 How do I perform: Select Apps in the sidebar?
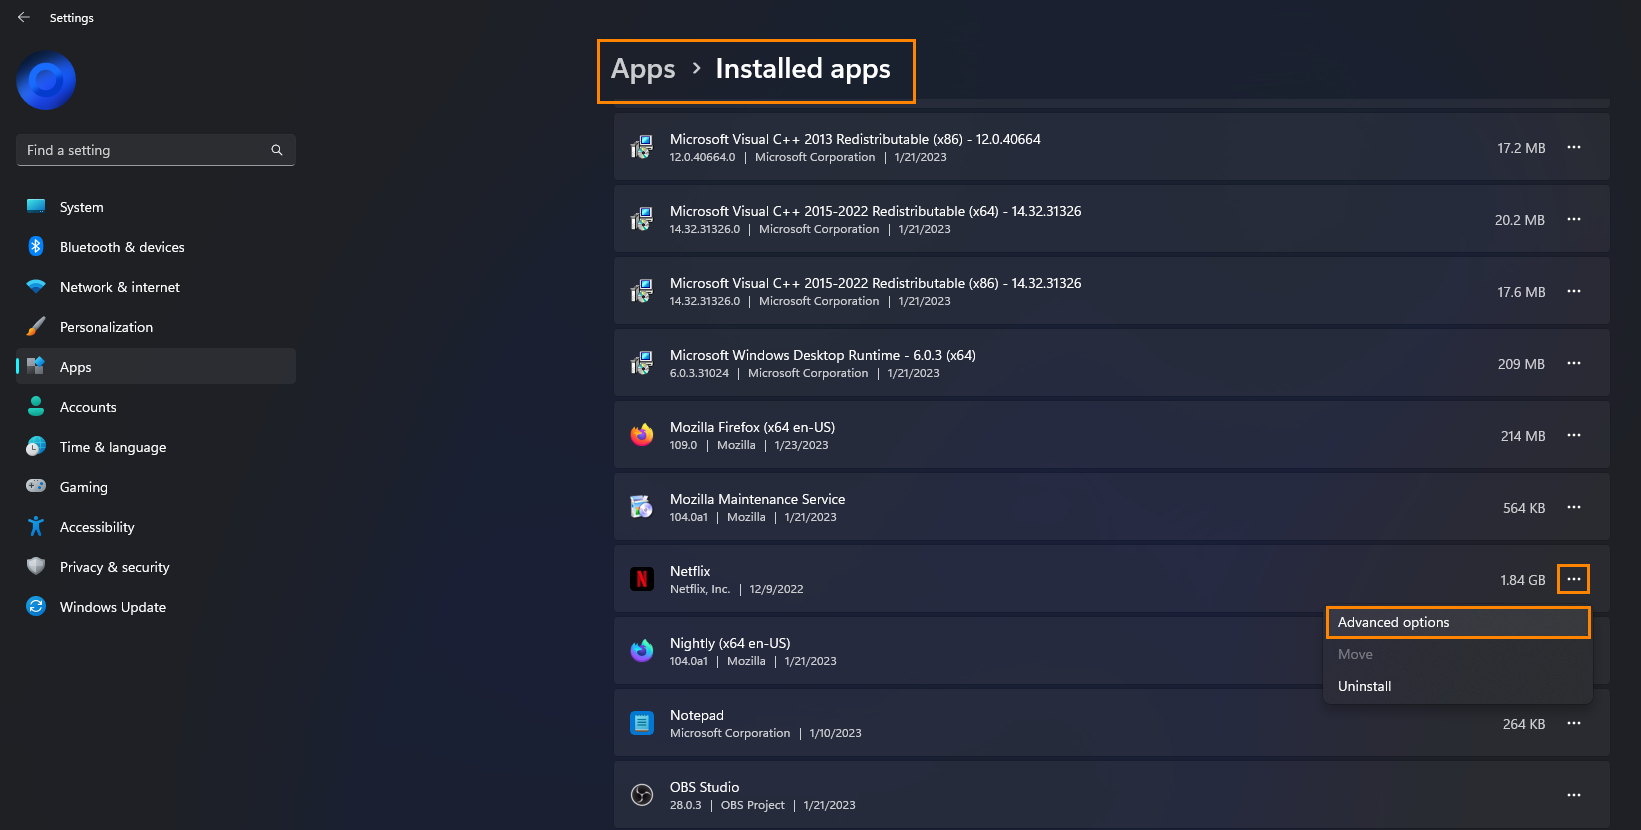[156, 367]
